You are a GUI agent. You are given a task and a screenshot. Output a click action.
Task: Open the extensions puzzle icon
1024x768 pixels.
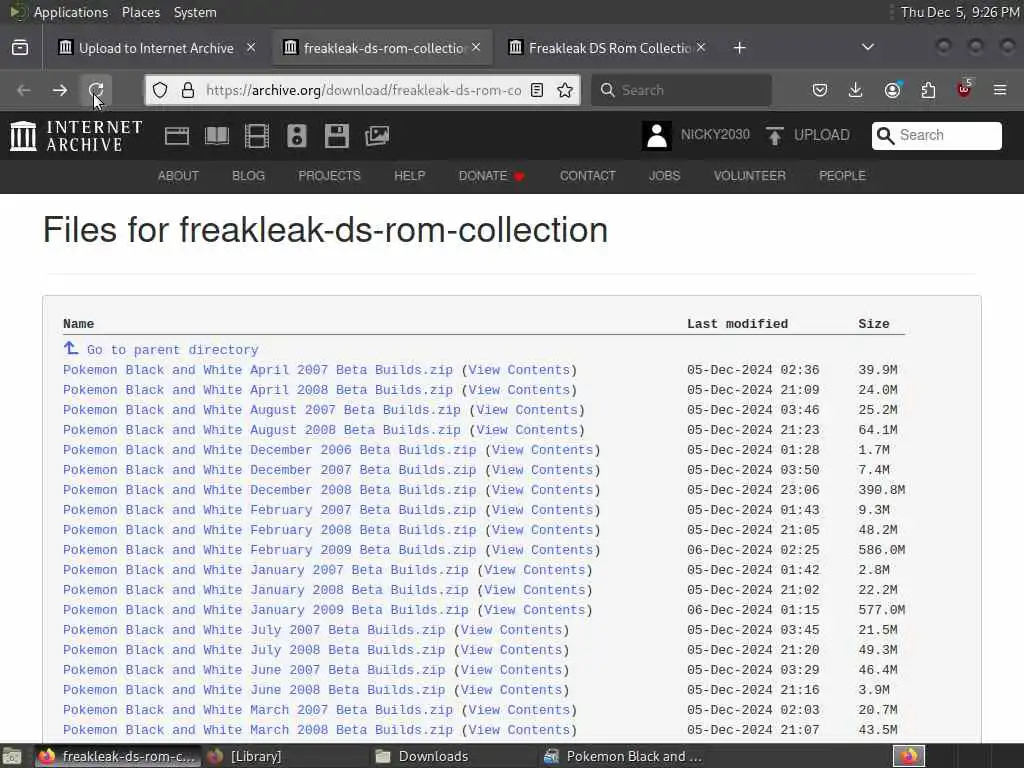[x=928, y=90]
